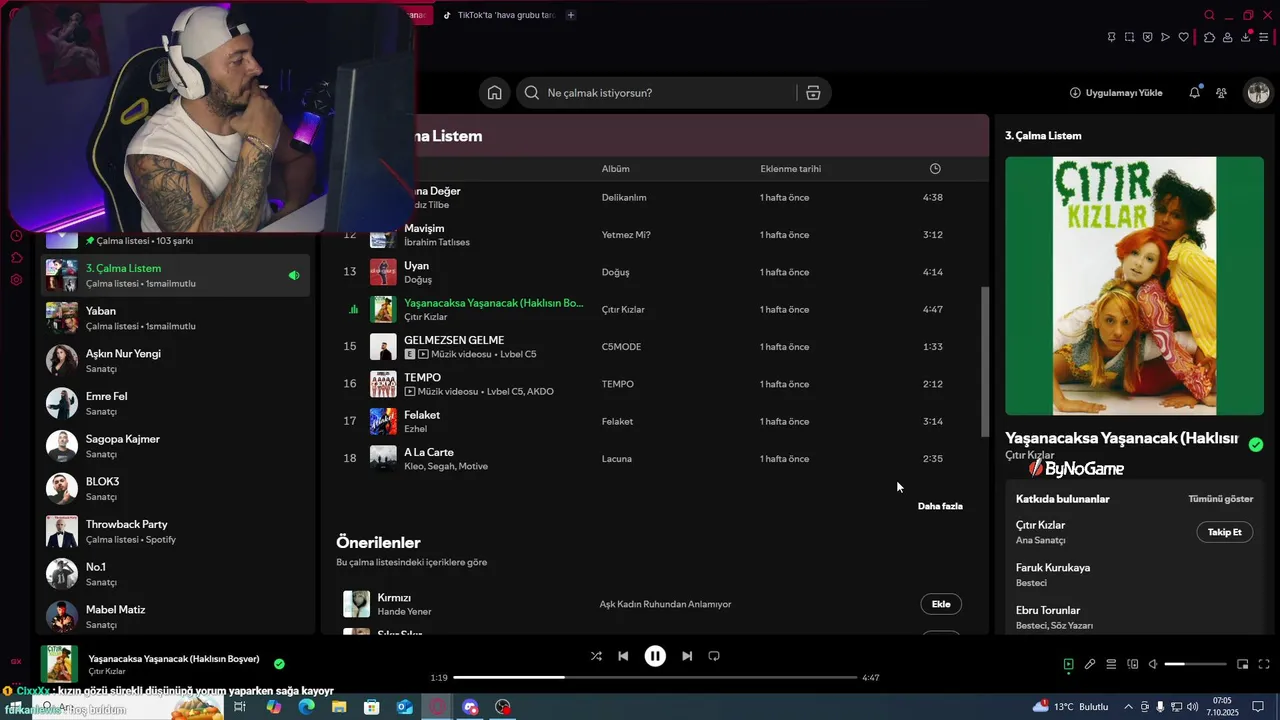Open the Opera ad blocker shield icon
The image size is (1280, 720).
[x=1147, y=37]
